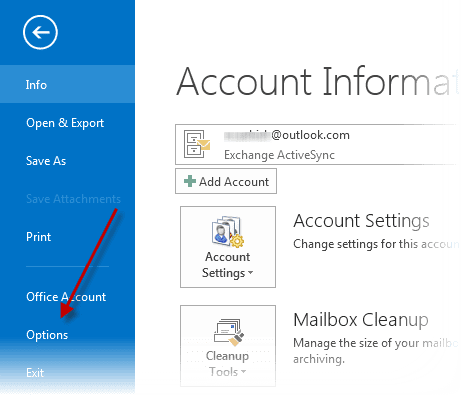Choose Save As in the sidebar

tap(46, 161)
